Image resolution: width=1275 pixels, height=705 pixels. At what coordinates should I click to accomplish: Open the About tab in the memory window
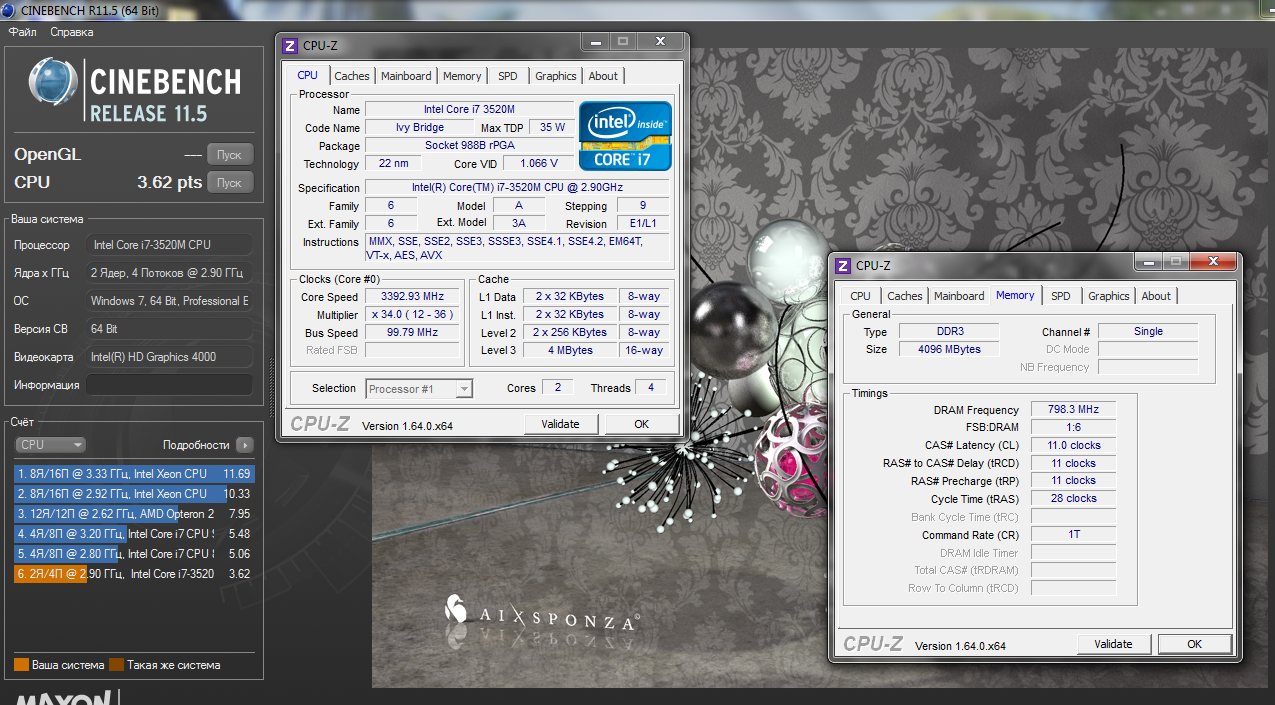click(1156, 296)
